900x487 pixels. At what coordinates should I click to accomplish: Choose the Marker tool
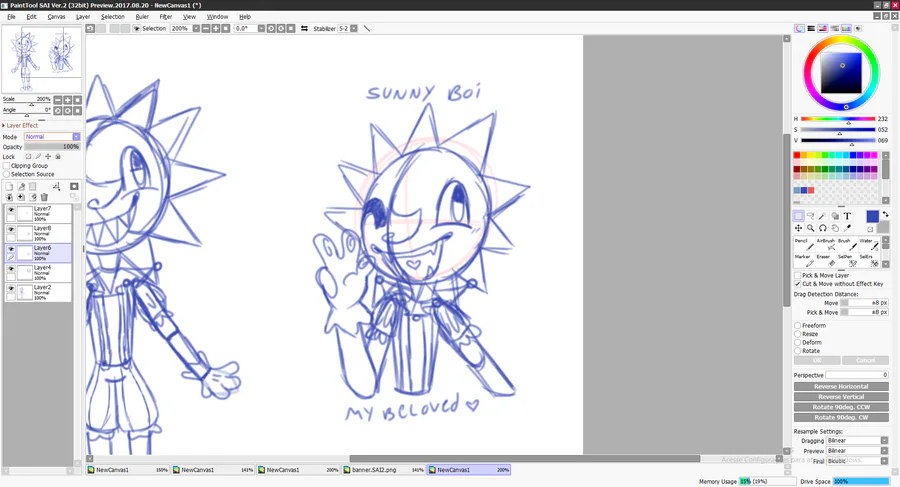[x=804, y=260]
